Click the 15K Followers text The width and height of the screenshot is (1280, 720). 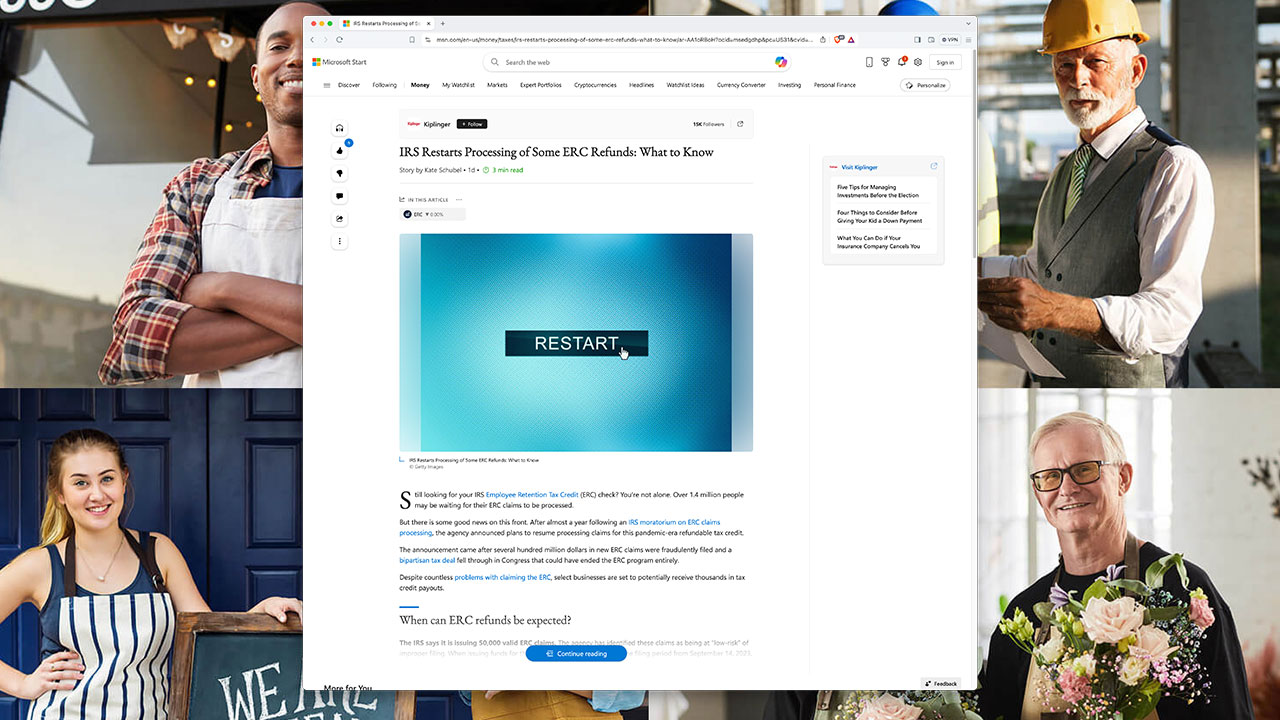[x=708, y=124]
